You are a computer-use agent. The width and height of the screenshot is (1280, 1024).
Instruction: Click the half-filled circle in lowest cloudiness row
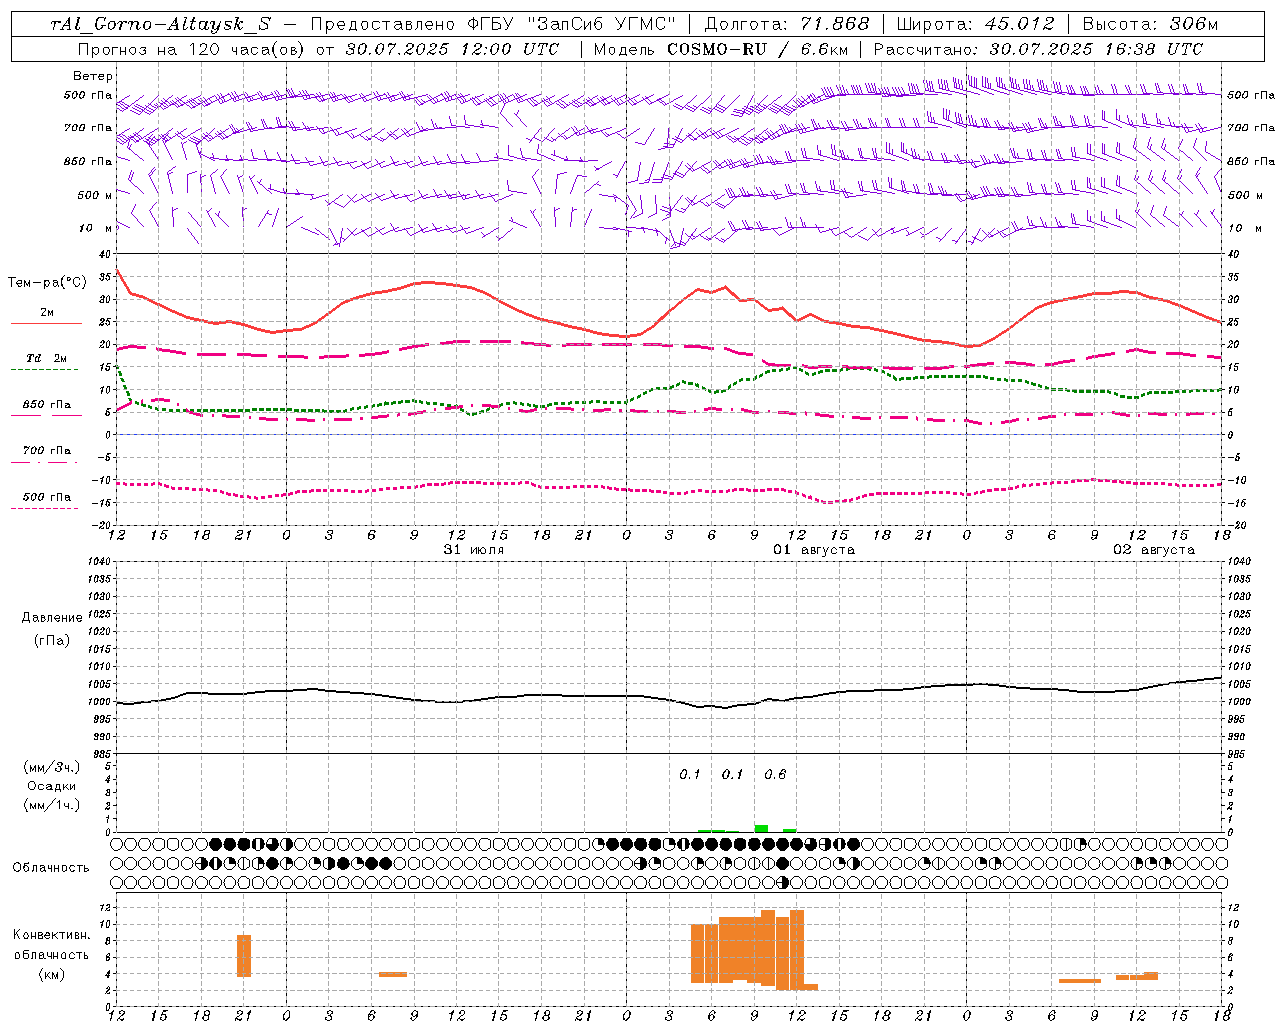tap(783, 882)
